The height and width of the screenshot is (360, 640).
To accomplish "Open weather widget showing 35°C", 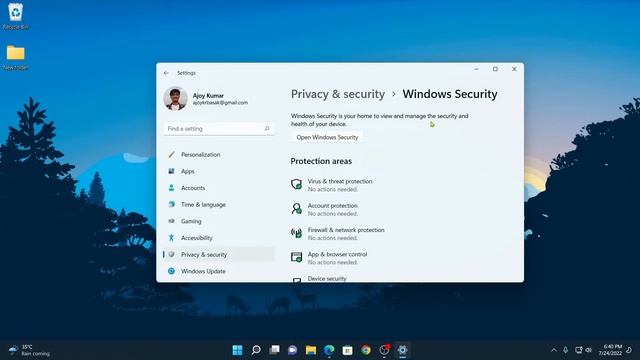I will click(29, 350).
